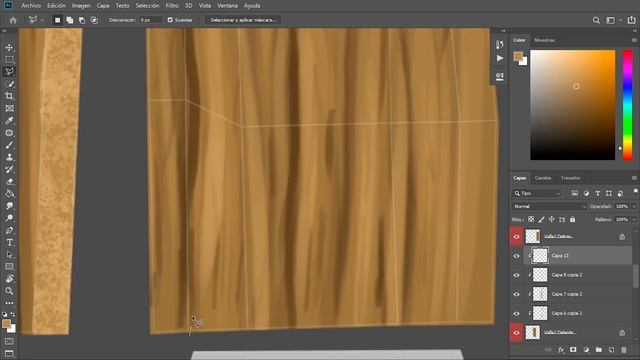Viewport: 640px width, 360px height.
Task: Select the Pen tool
Action: 9,230
